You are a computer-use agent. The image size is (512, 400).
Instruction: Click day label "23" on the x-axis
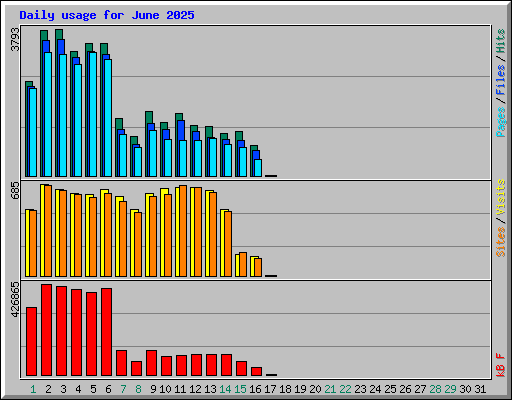tap(360, 389)
